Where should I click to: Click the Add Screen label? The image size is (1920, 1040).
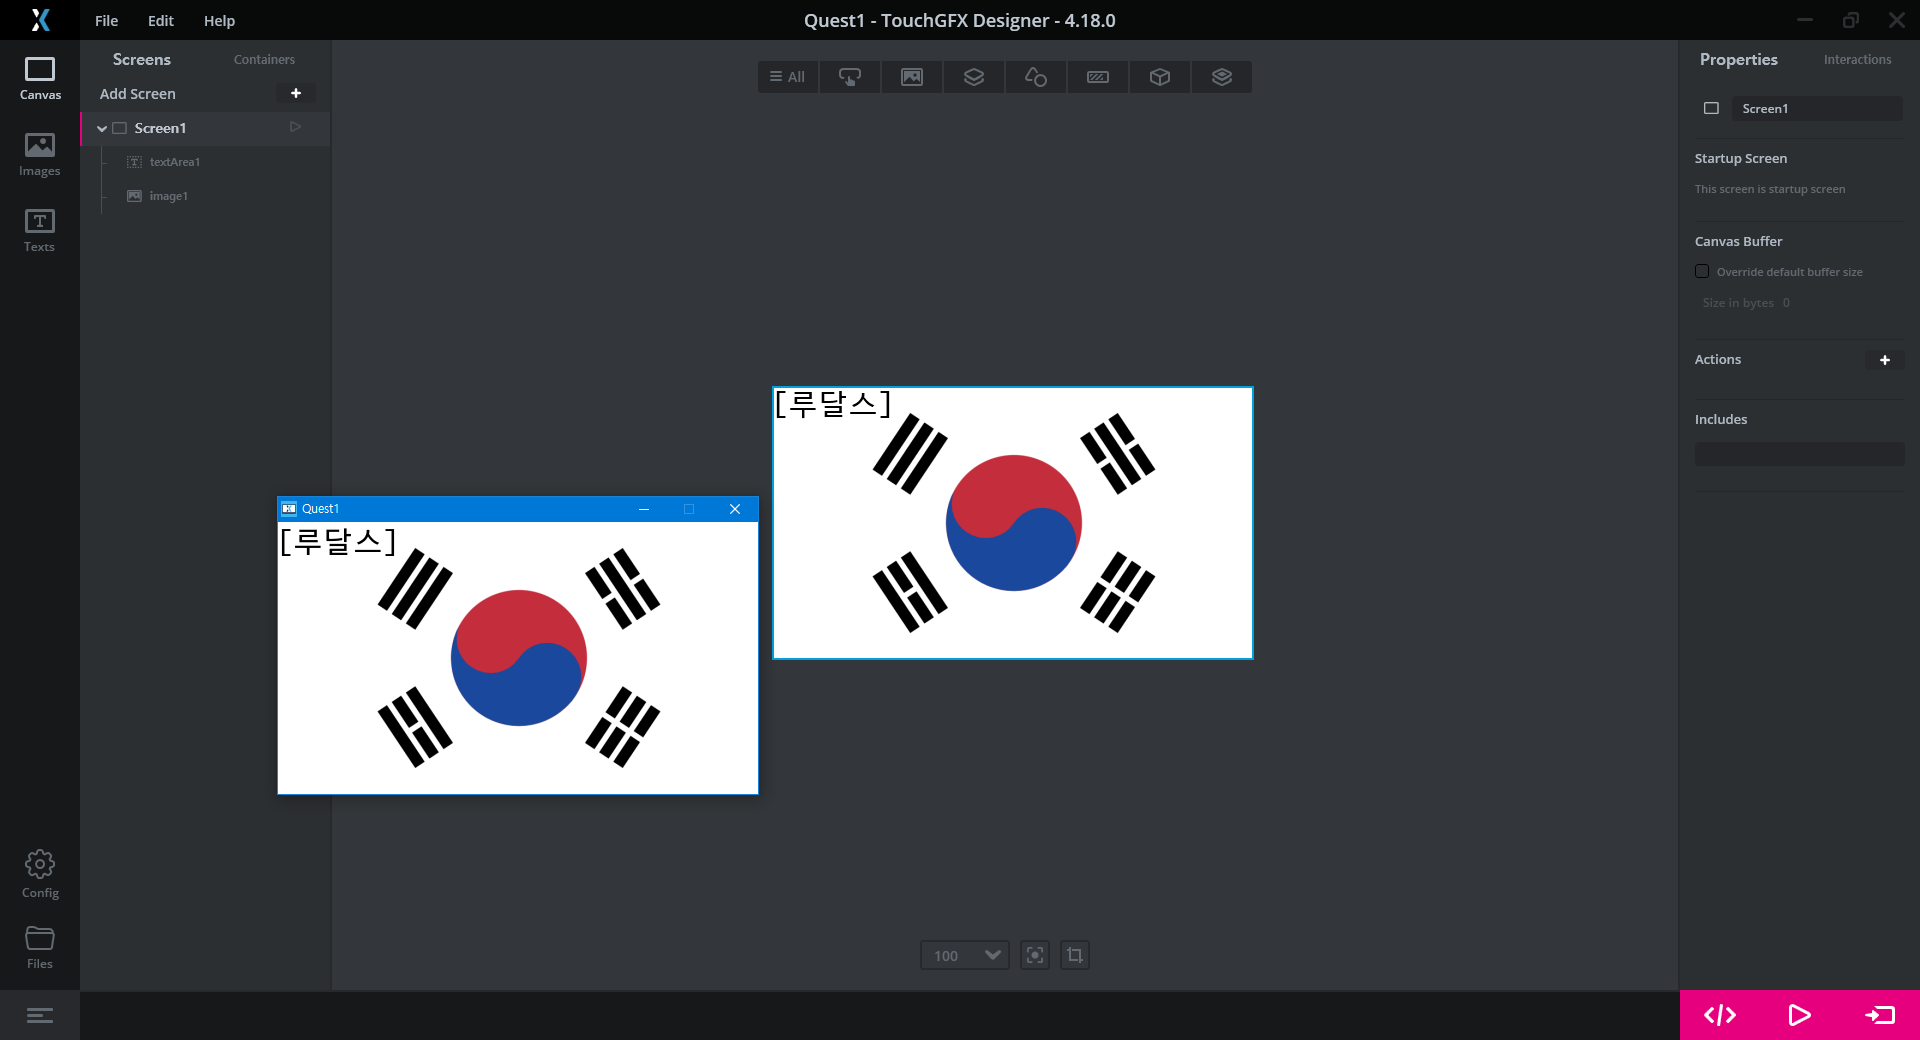coord(138,94)
